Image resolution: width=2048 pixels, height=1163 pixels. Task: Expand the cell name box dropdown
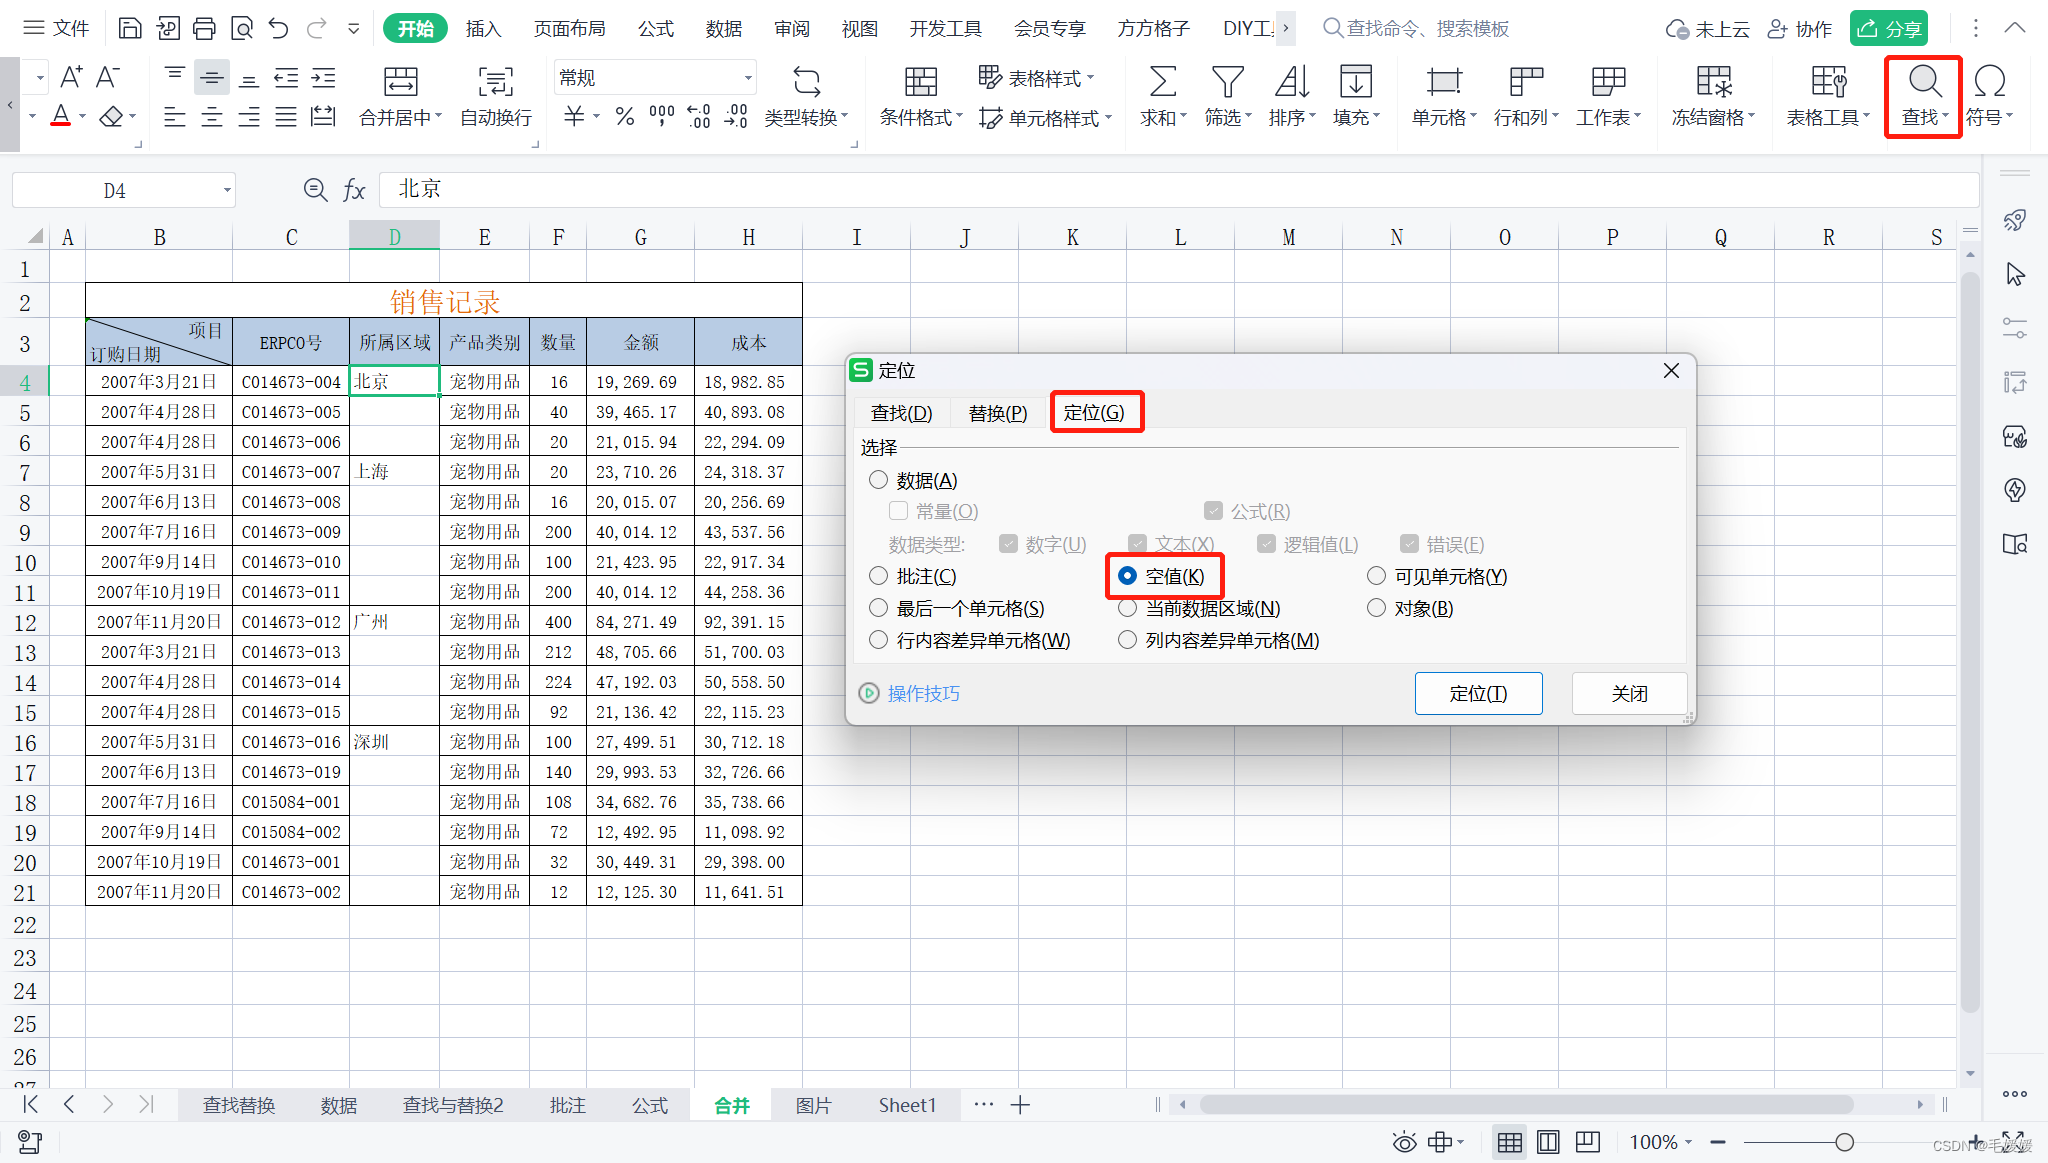[x=227, y=190]
